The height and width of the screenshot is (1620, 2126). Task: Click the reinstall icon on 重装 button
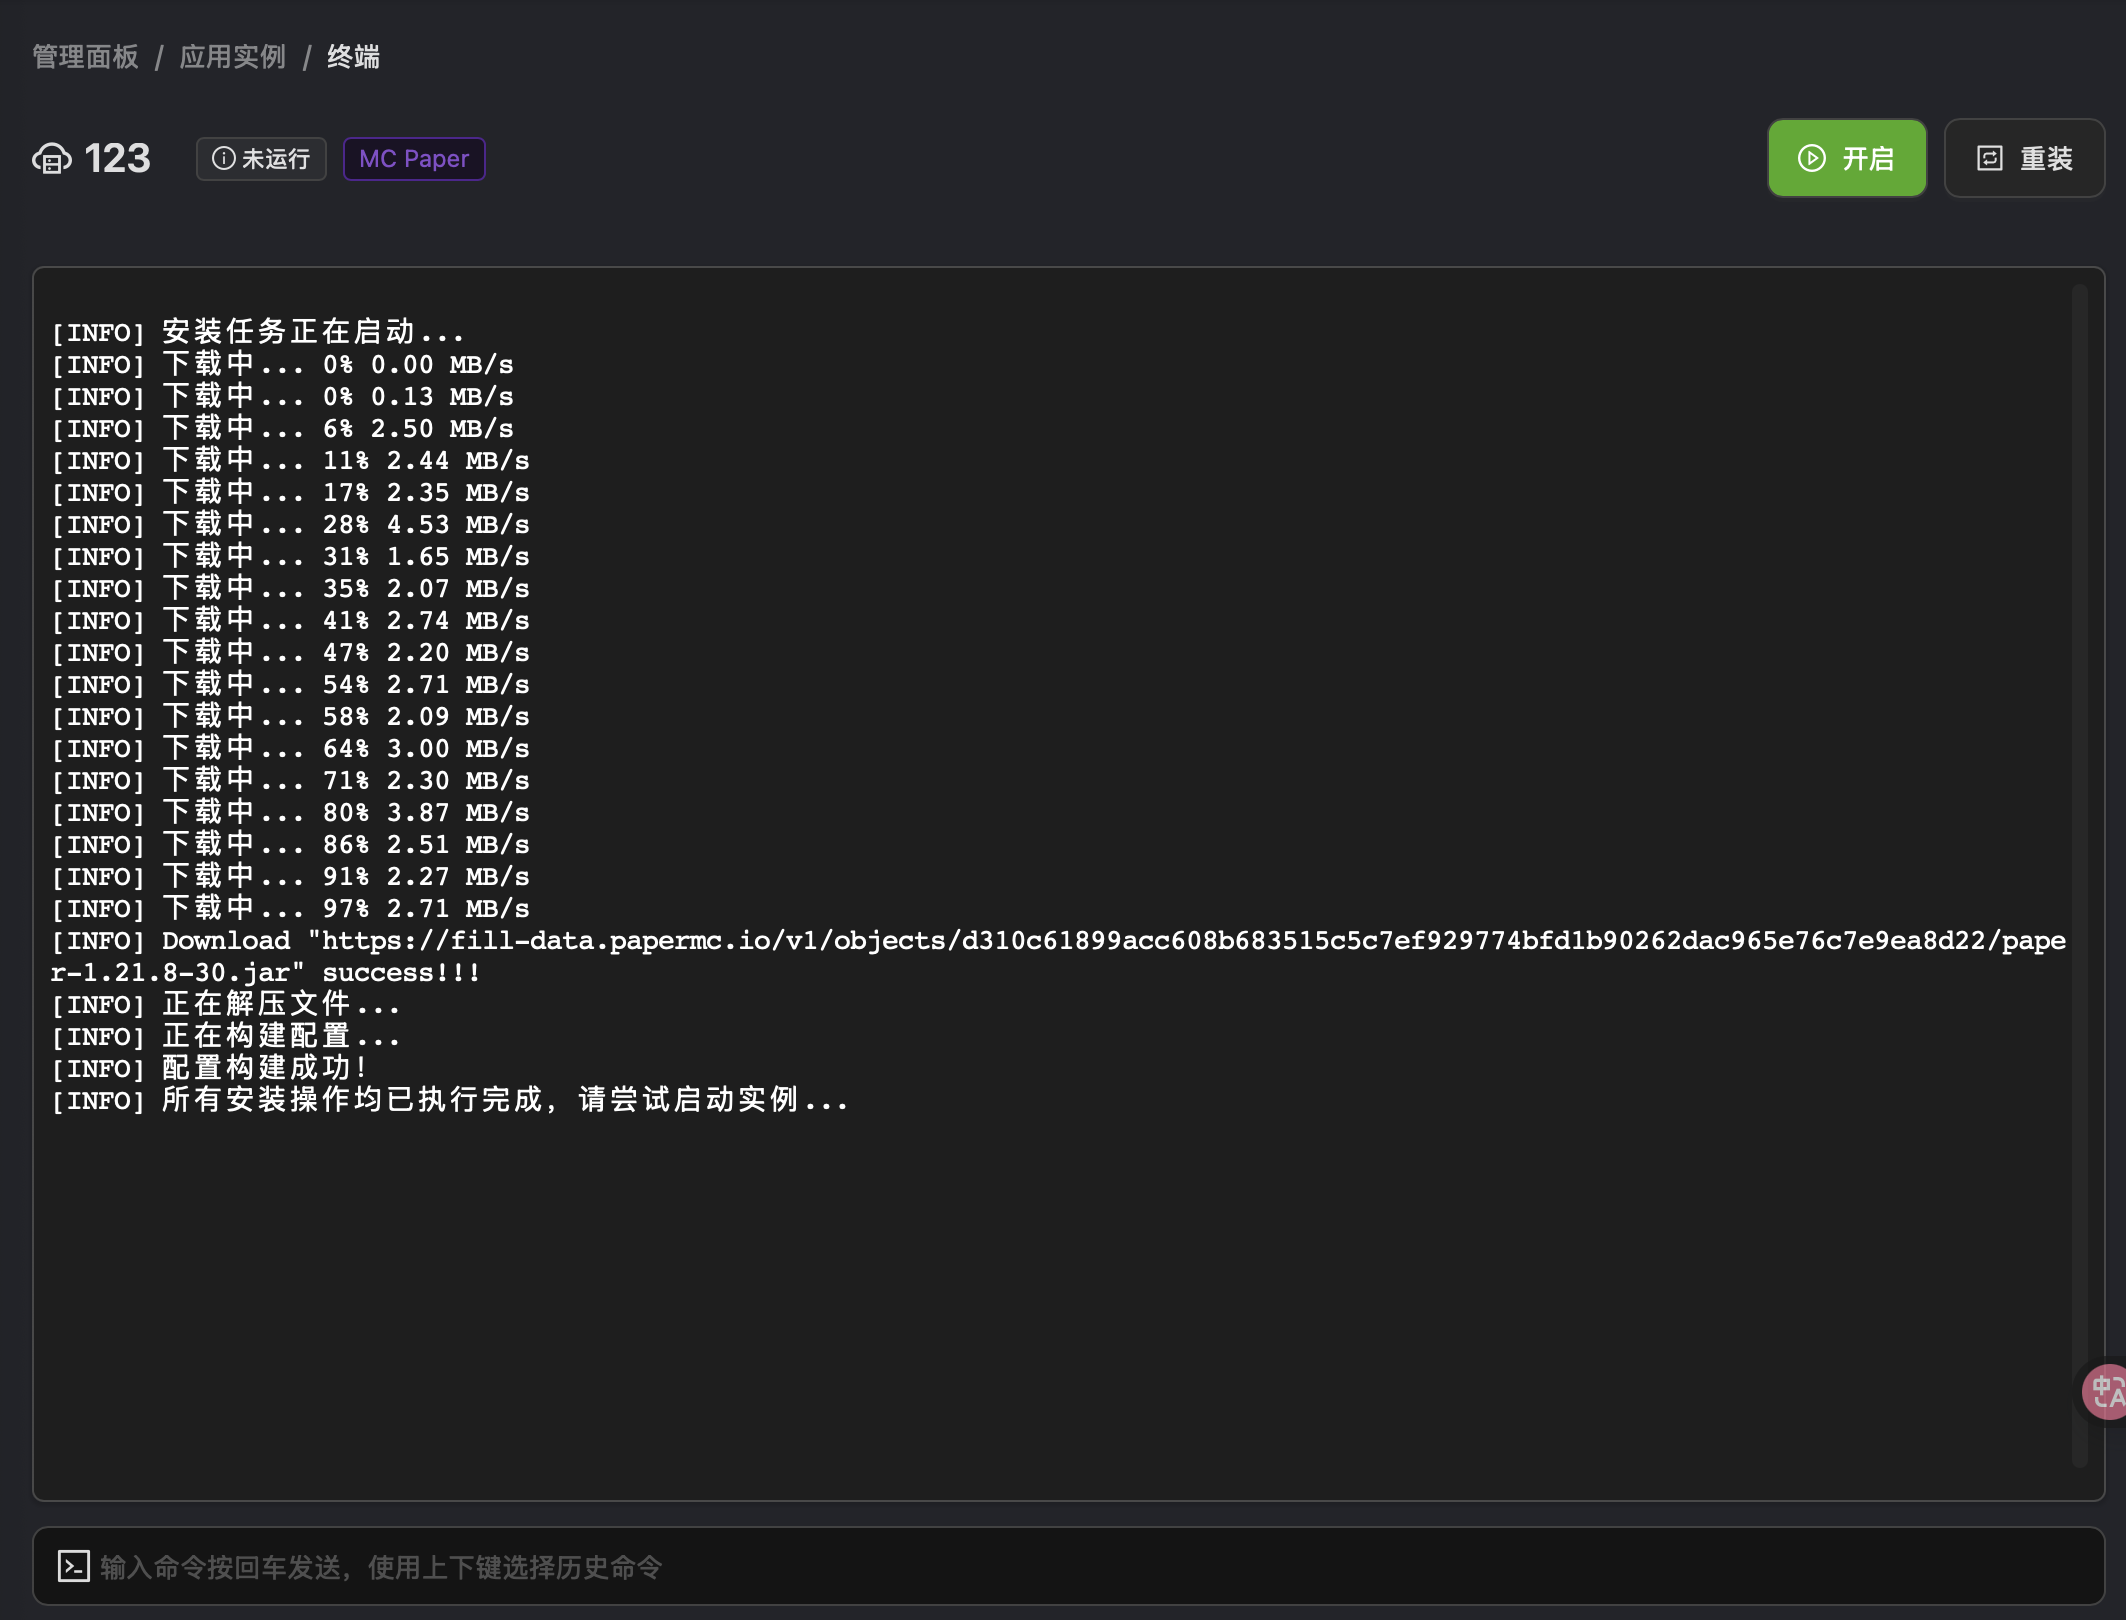(1989, 158)
